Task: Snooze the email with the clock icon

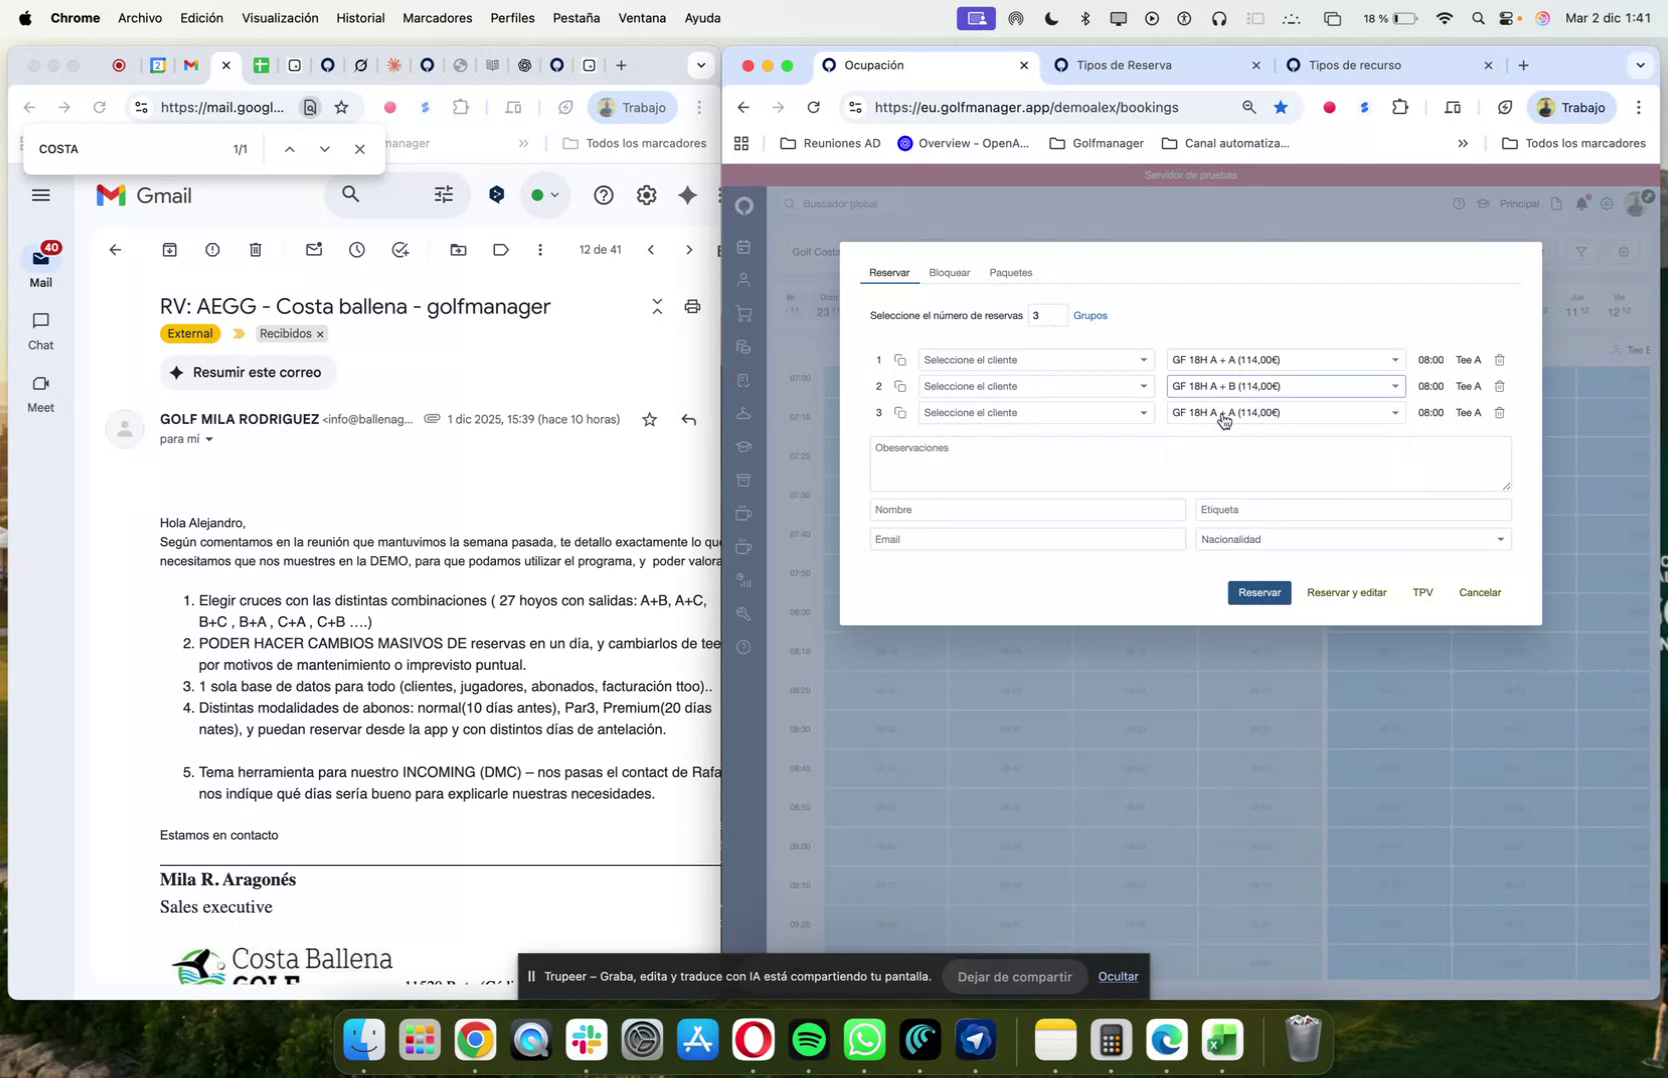Action: 356,250
